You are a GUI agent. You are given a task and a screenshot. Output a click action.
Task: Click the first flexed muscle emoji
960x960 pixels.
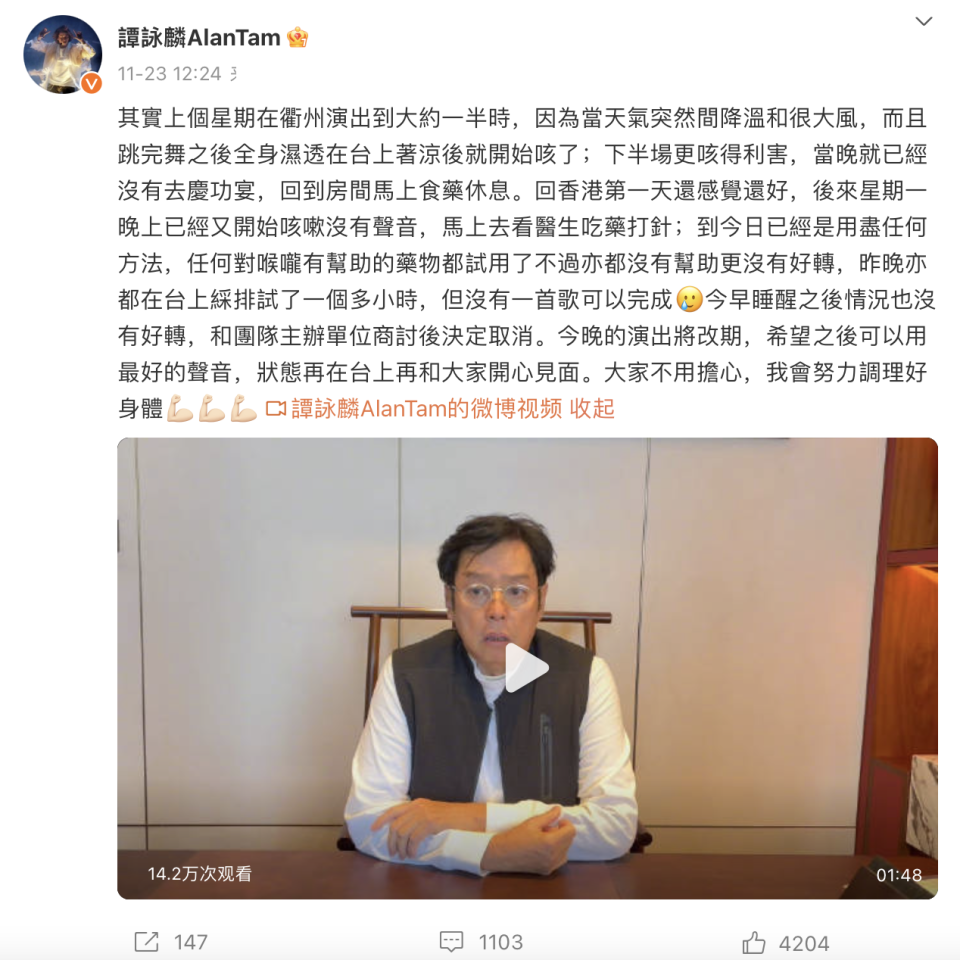(x=179, y=408)
